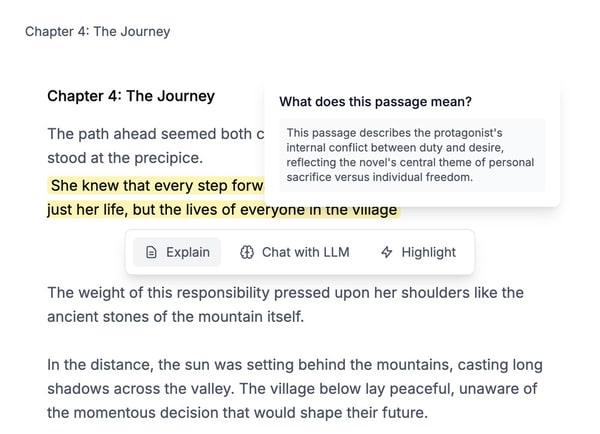Click the "What does this passage mean?" popover title

[x=375, y=101]
